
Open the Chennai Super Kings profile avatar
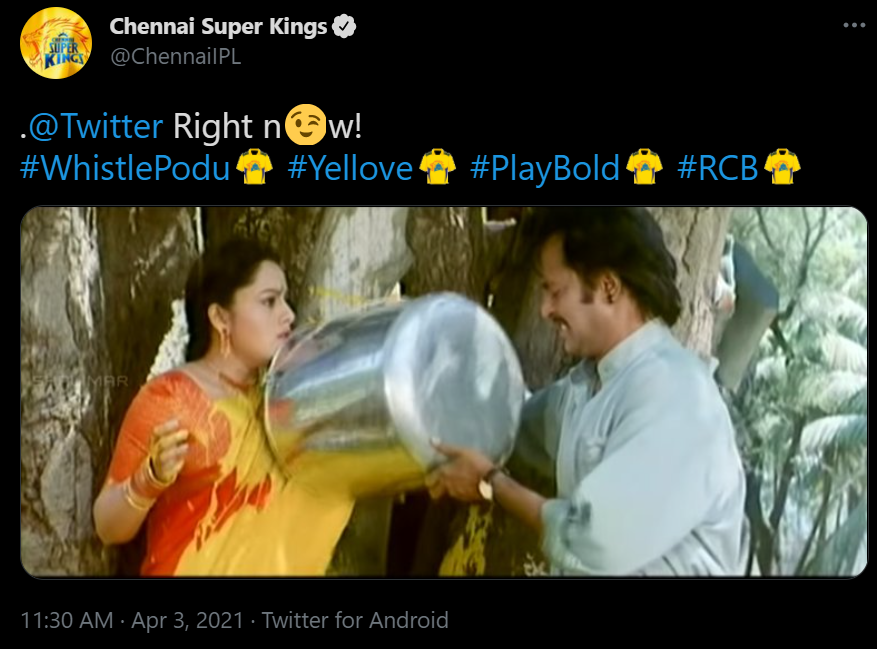(x=55, y=43)
